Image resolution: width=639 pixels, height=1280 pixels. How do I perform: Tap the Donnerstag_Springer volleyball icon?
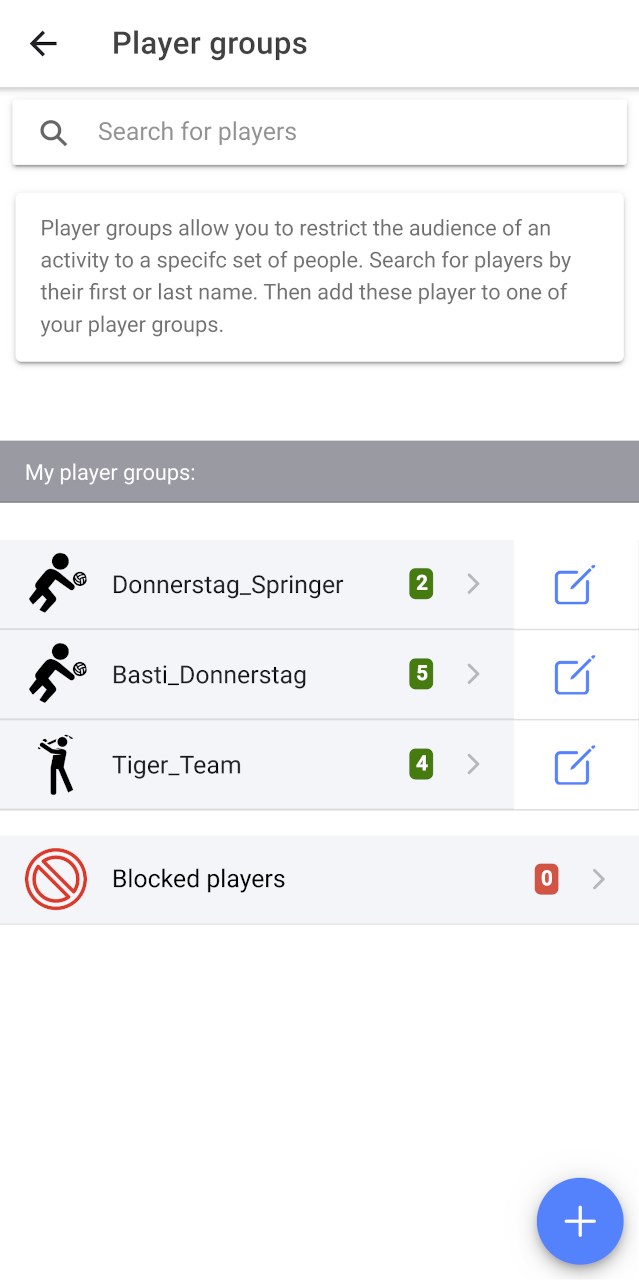[x=56, y=583]
